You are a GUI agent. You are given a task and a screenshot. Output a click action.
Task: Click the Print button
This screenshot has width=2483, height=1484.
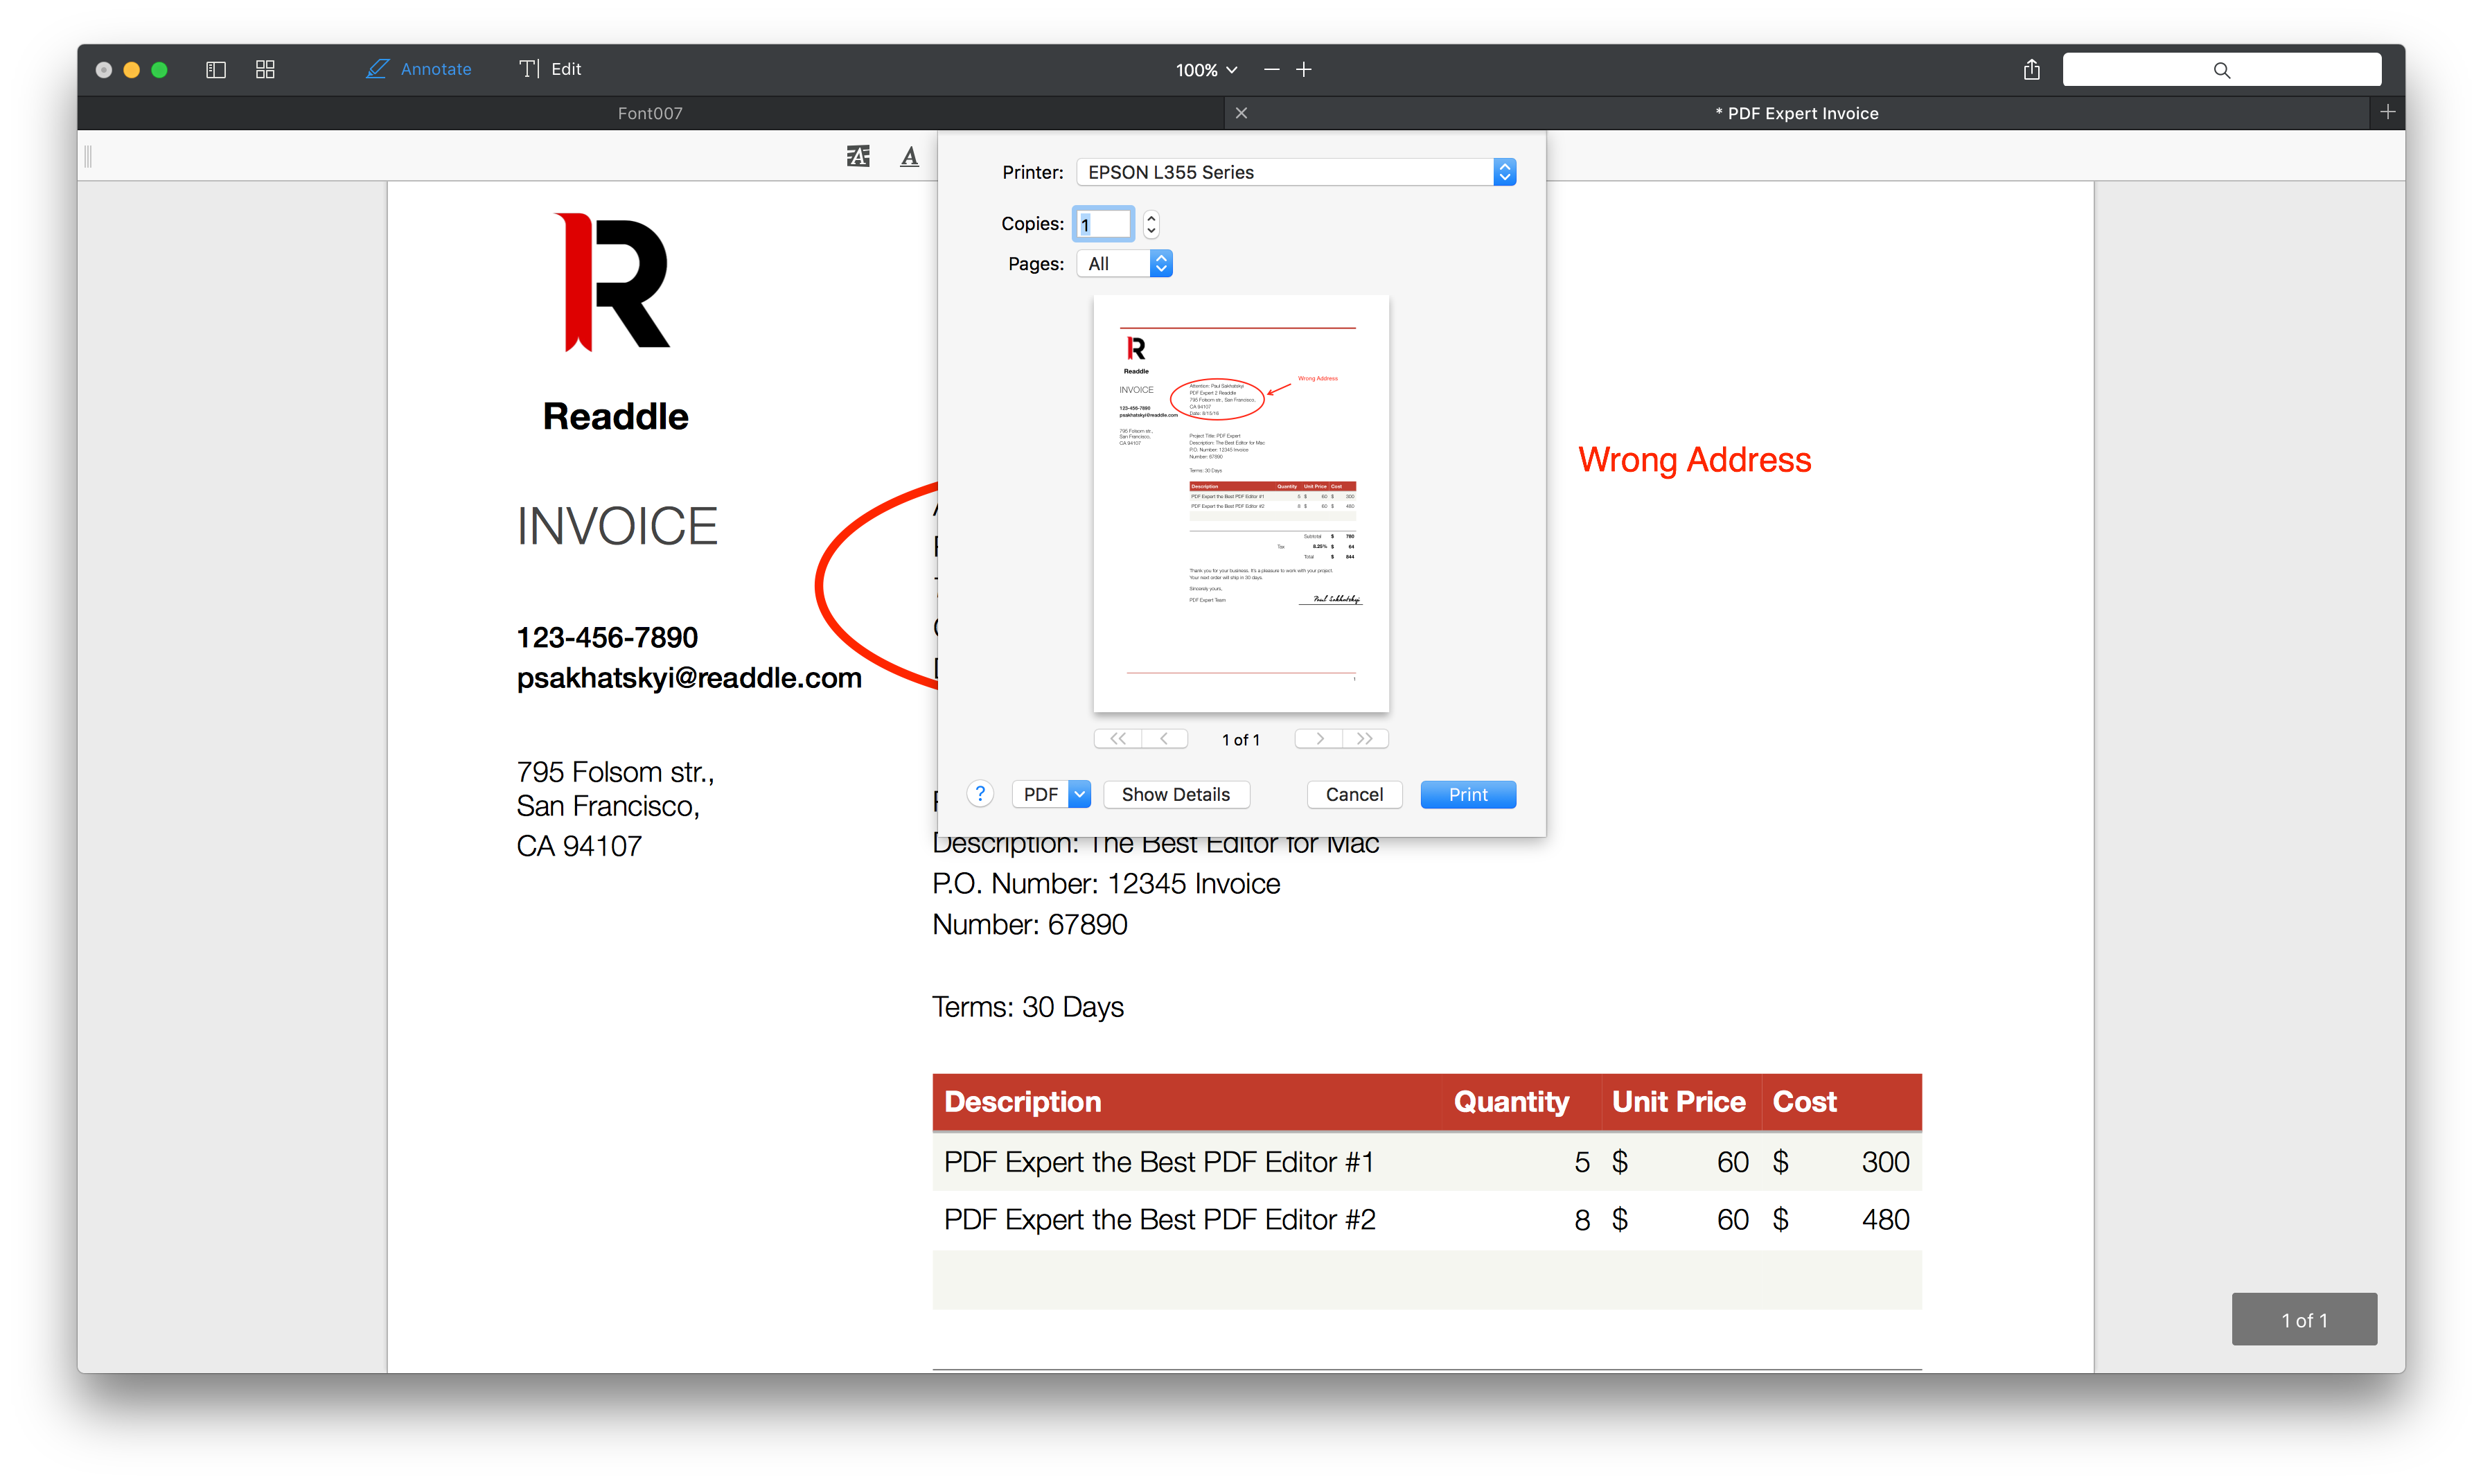pyautogui.click(x=1467, y=794)
